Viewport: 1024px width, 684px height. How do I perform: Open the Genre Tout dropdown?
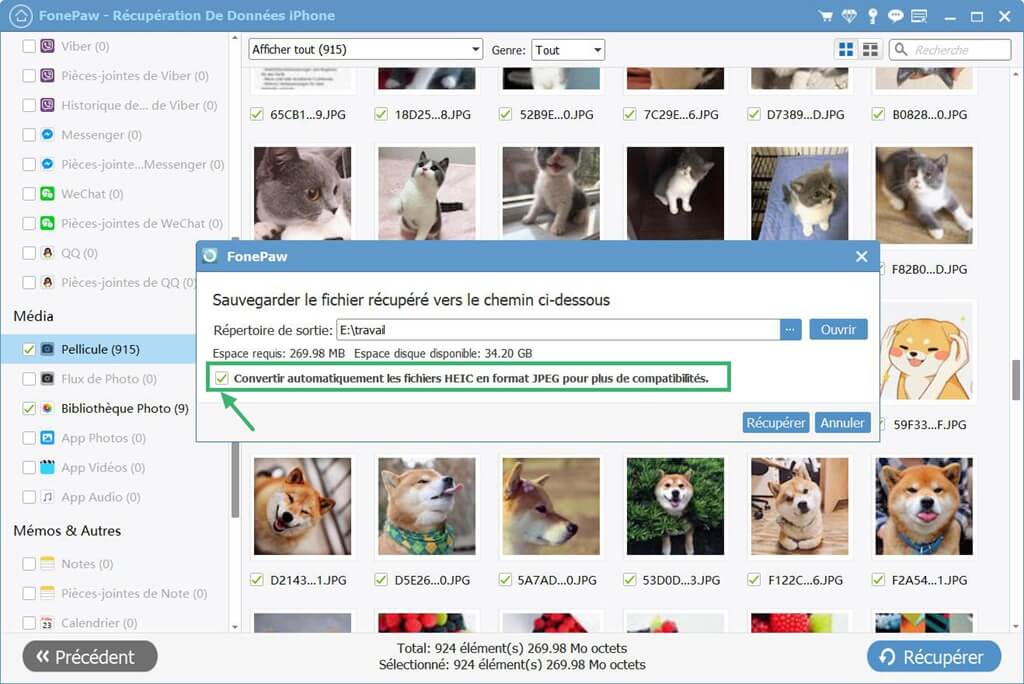point(568,50)
